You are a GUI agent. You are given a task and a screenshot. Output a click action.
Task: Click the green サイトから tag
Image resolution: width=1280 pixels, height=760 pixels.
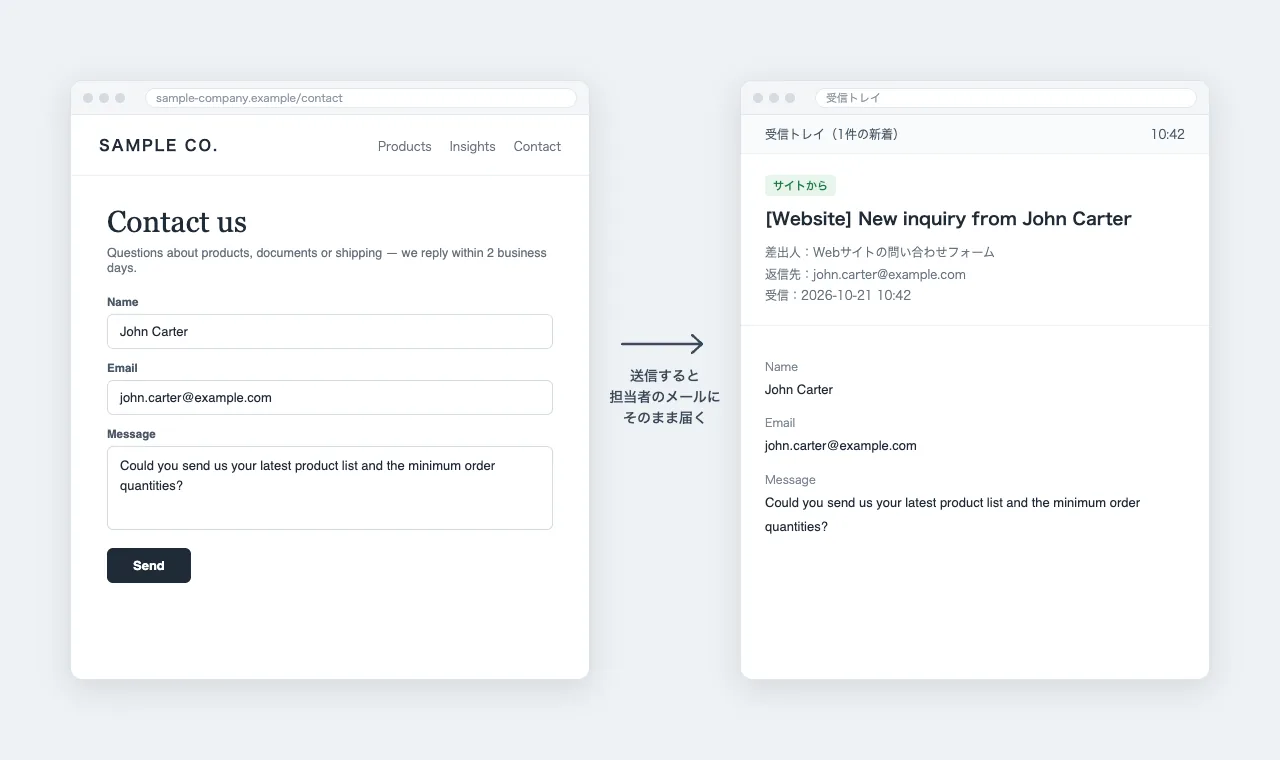click(800, 186)
